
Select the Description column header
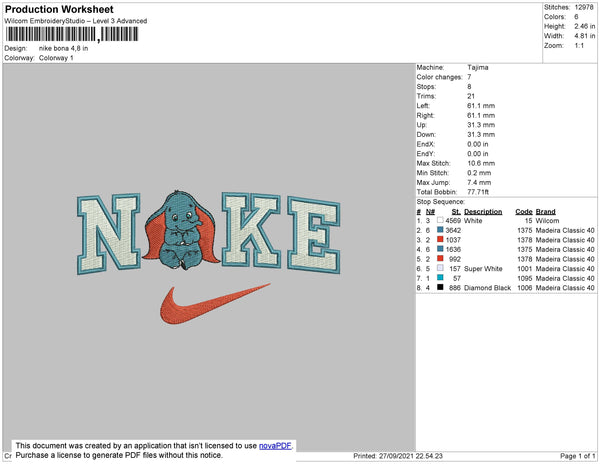click(x=483, y=212)
